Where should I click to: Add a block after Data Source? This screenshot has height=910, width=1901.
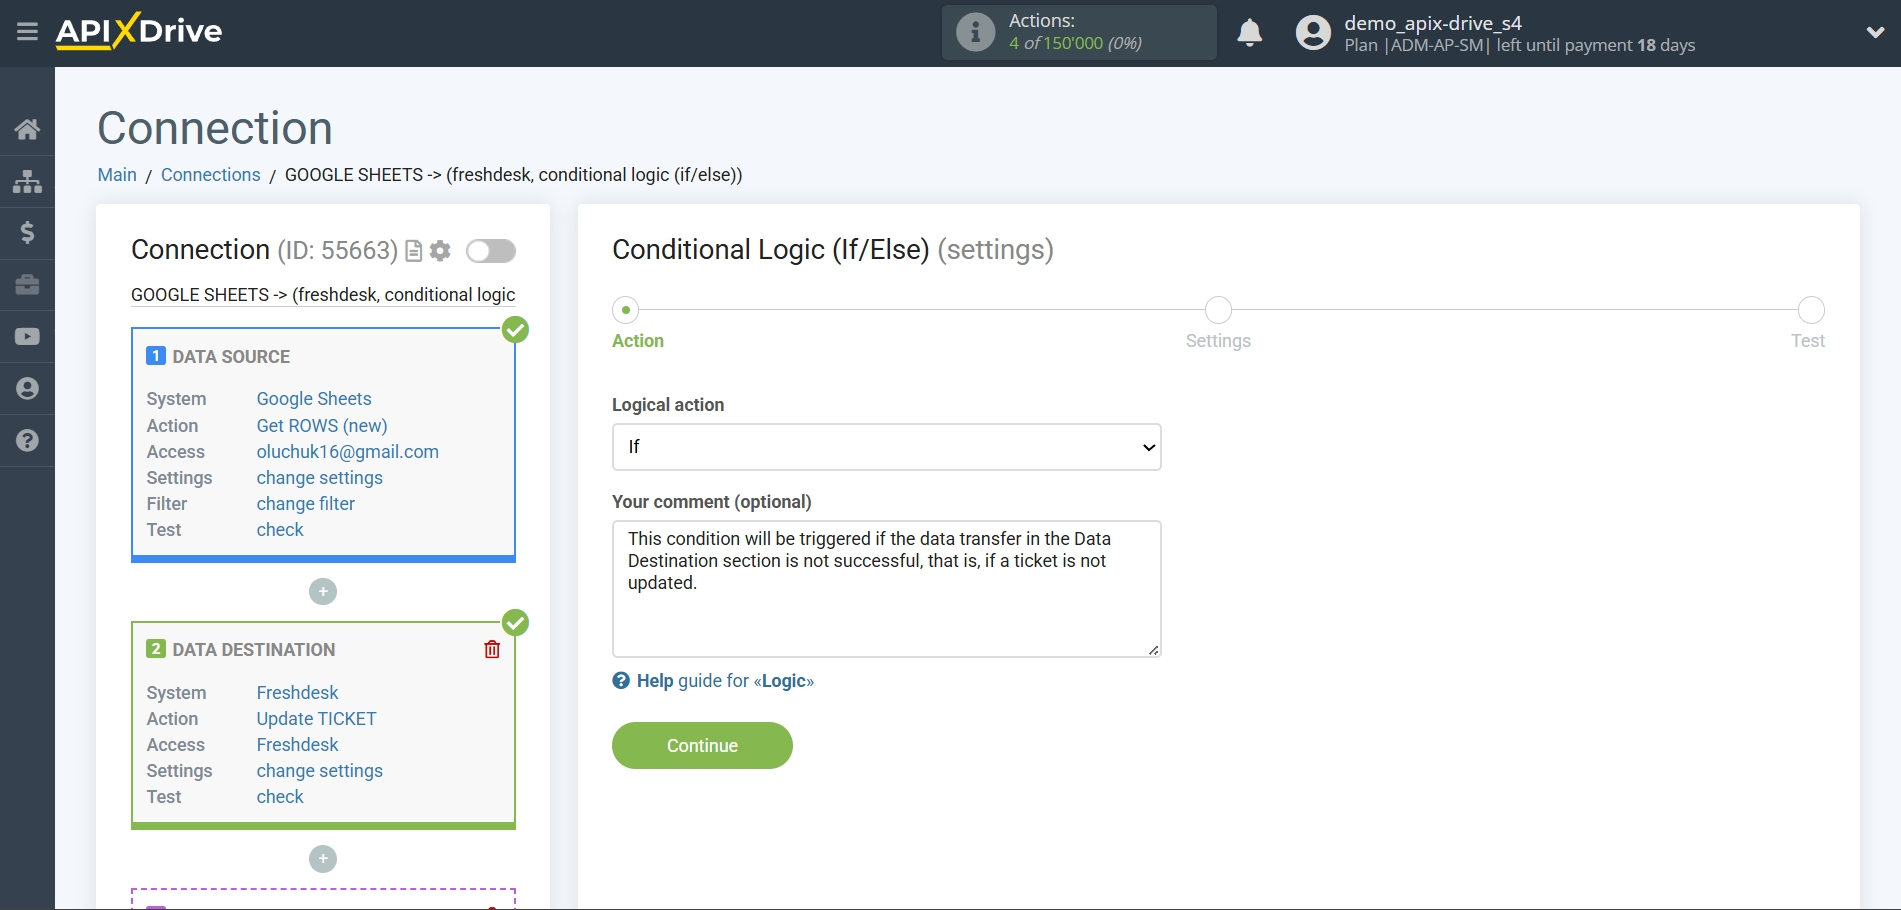point(323,592)
